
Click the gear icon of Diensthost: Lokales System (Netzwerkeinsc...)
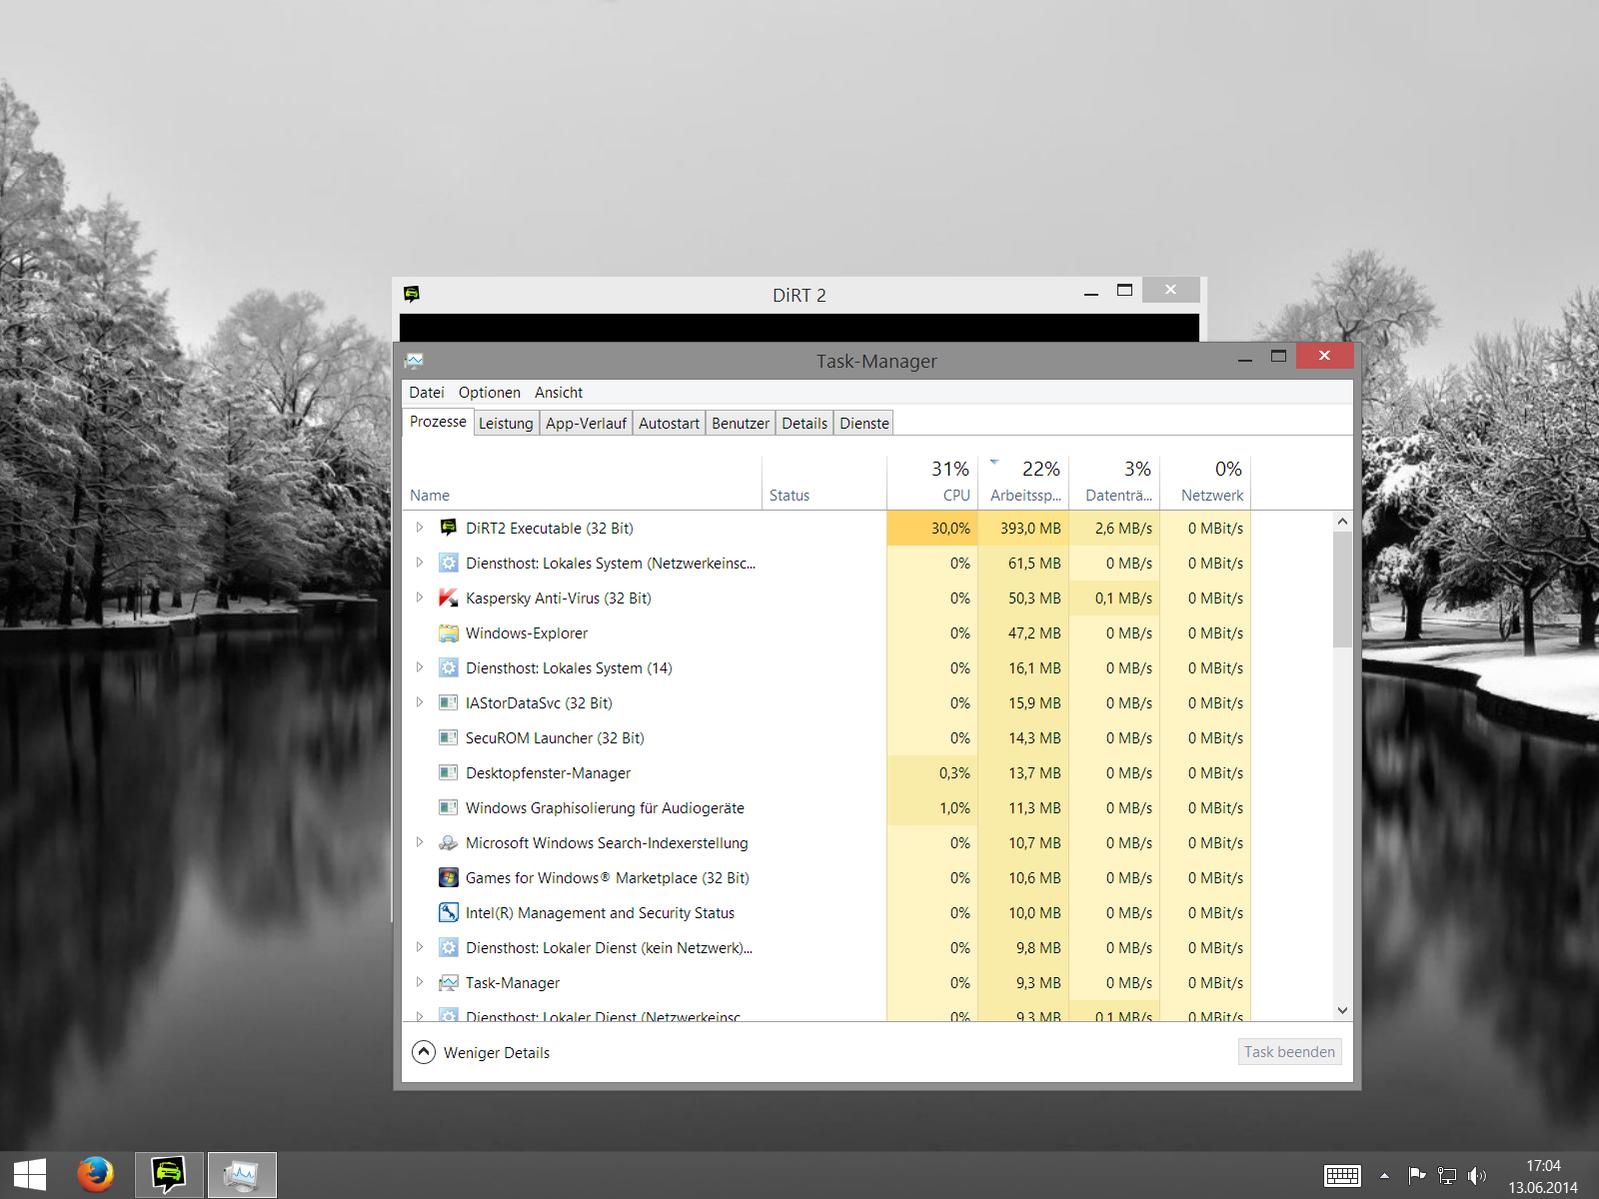tap(448, 563)
